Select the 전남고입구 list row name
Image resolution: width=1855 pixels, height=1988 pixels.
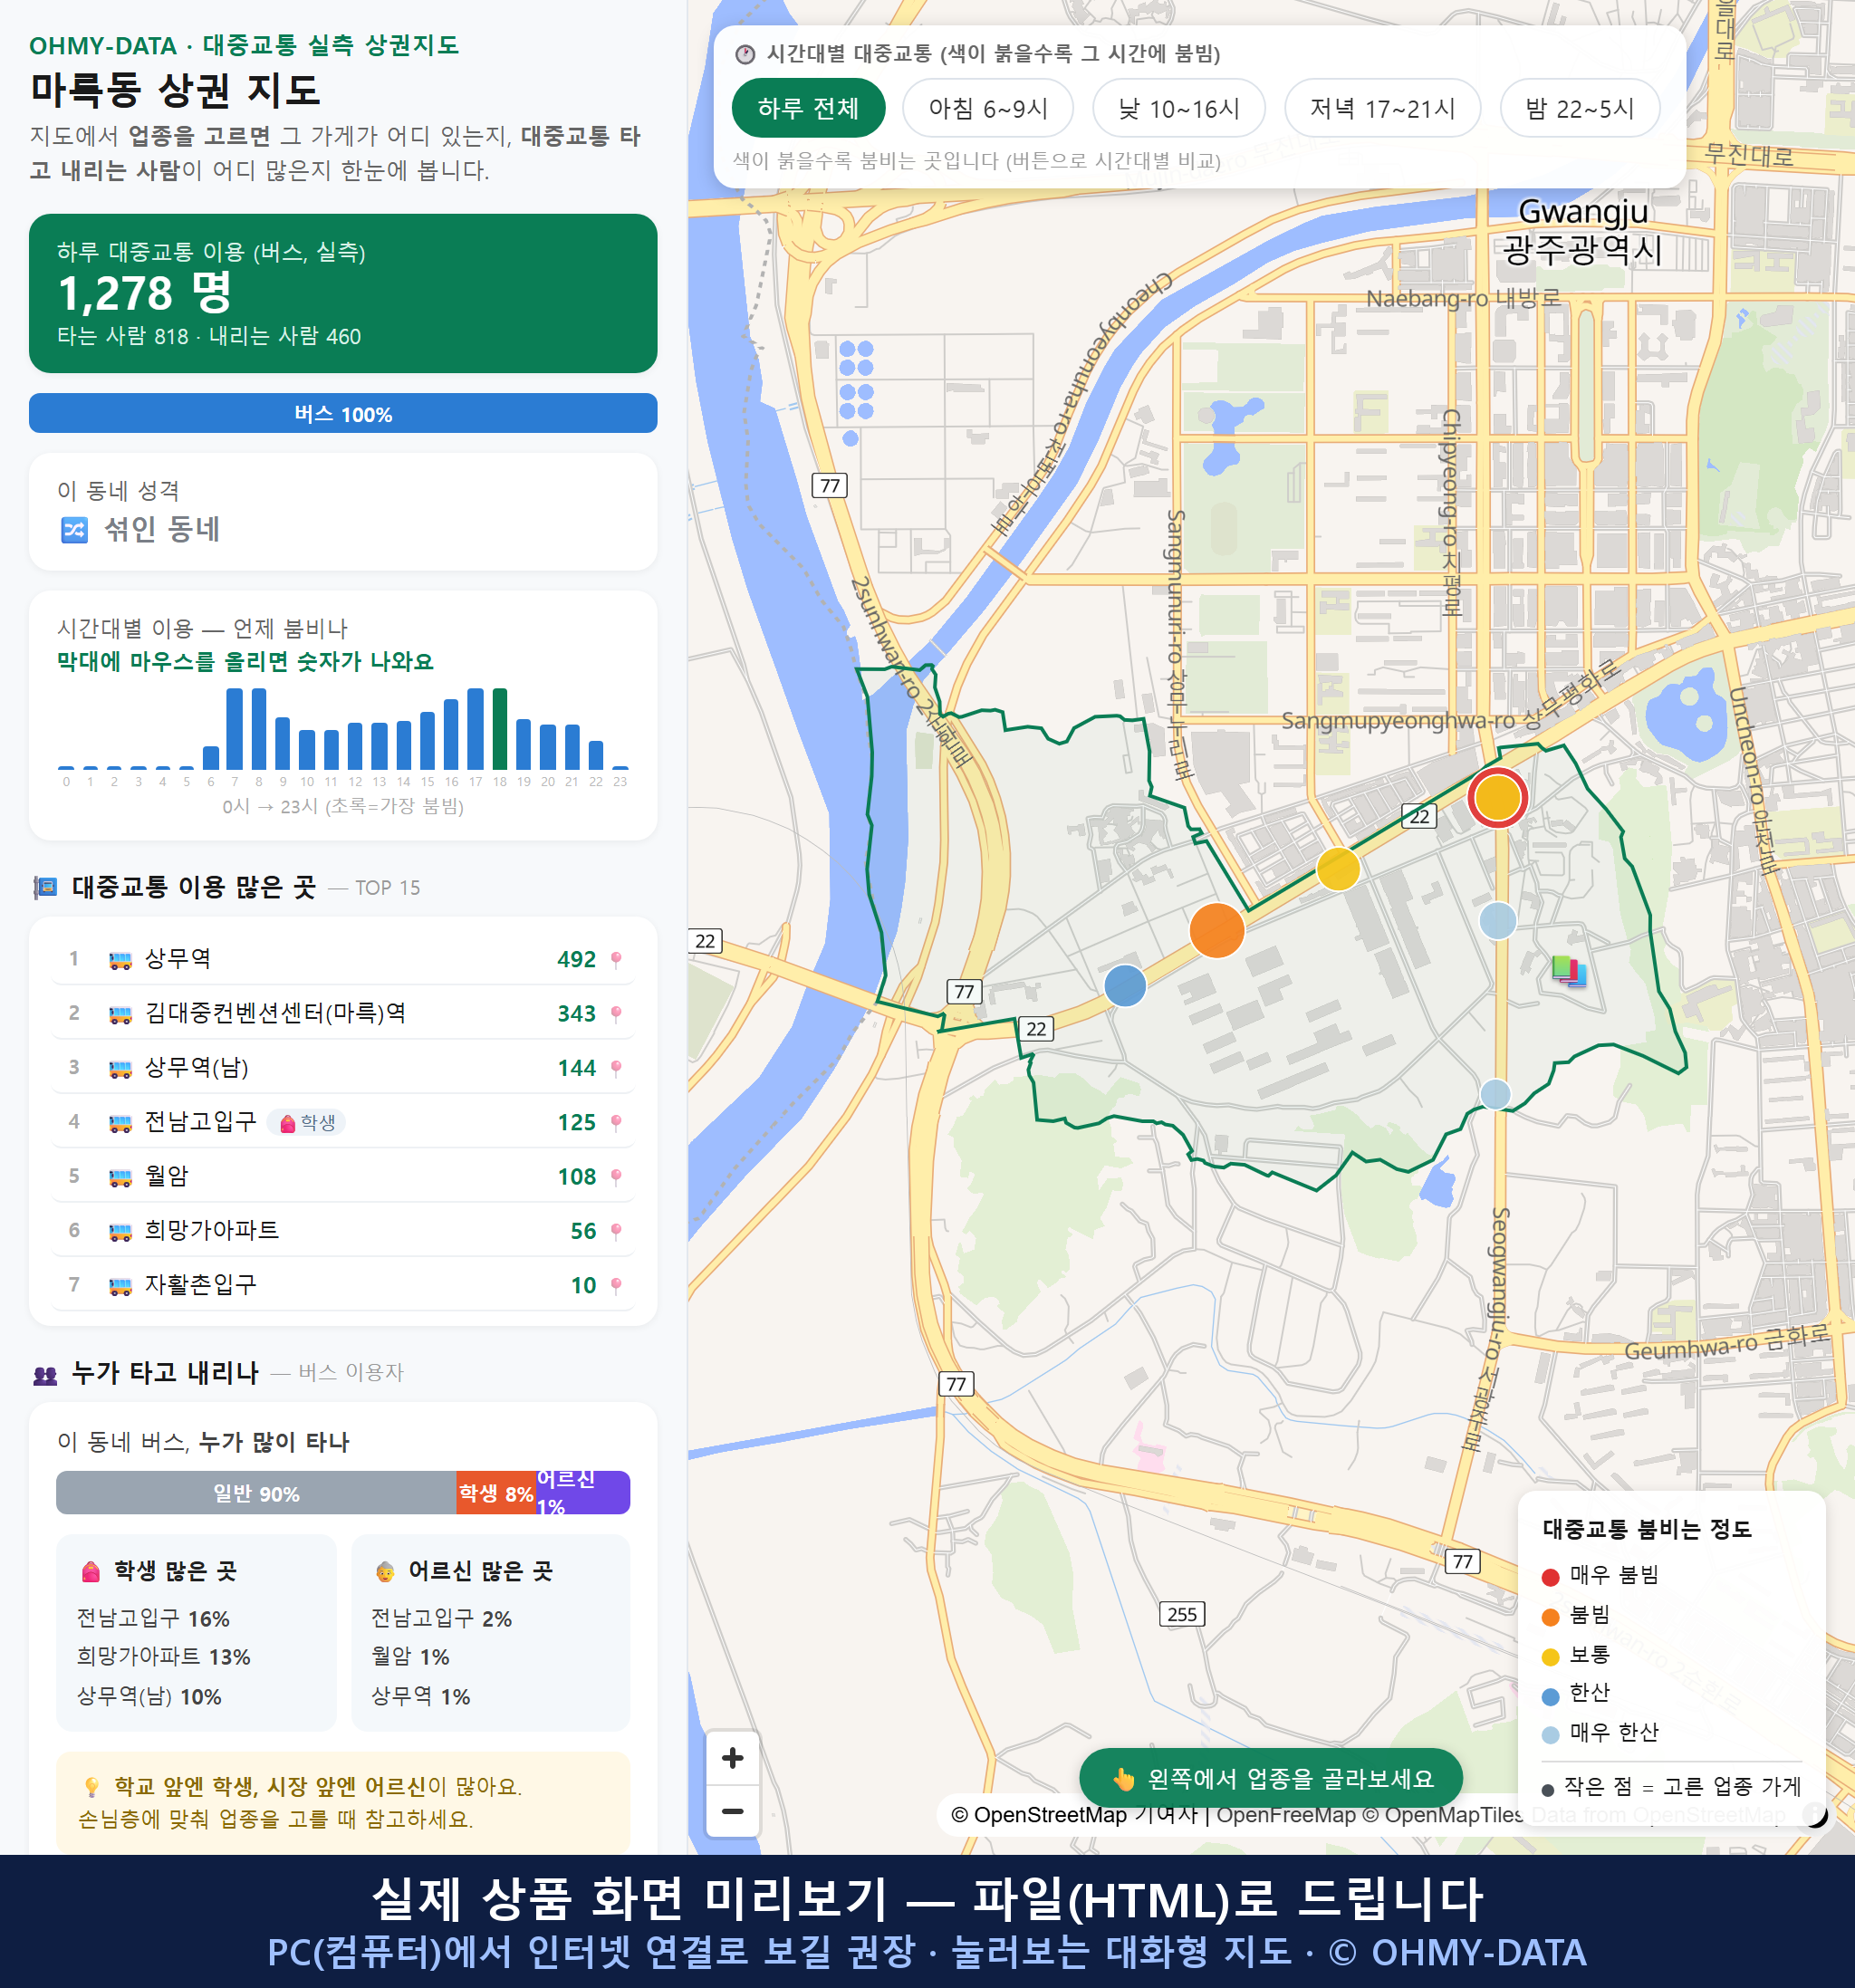click(x=201, y=1122)
